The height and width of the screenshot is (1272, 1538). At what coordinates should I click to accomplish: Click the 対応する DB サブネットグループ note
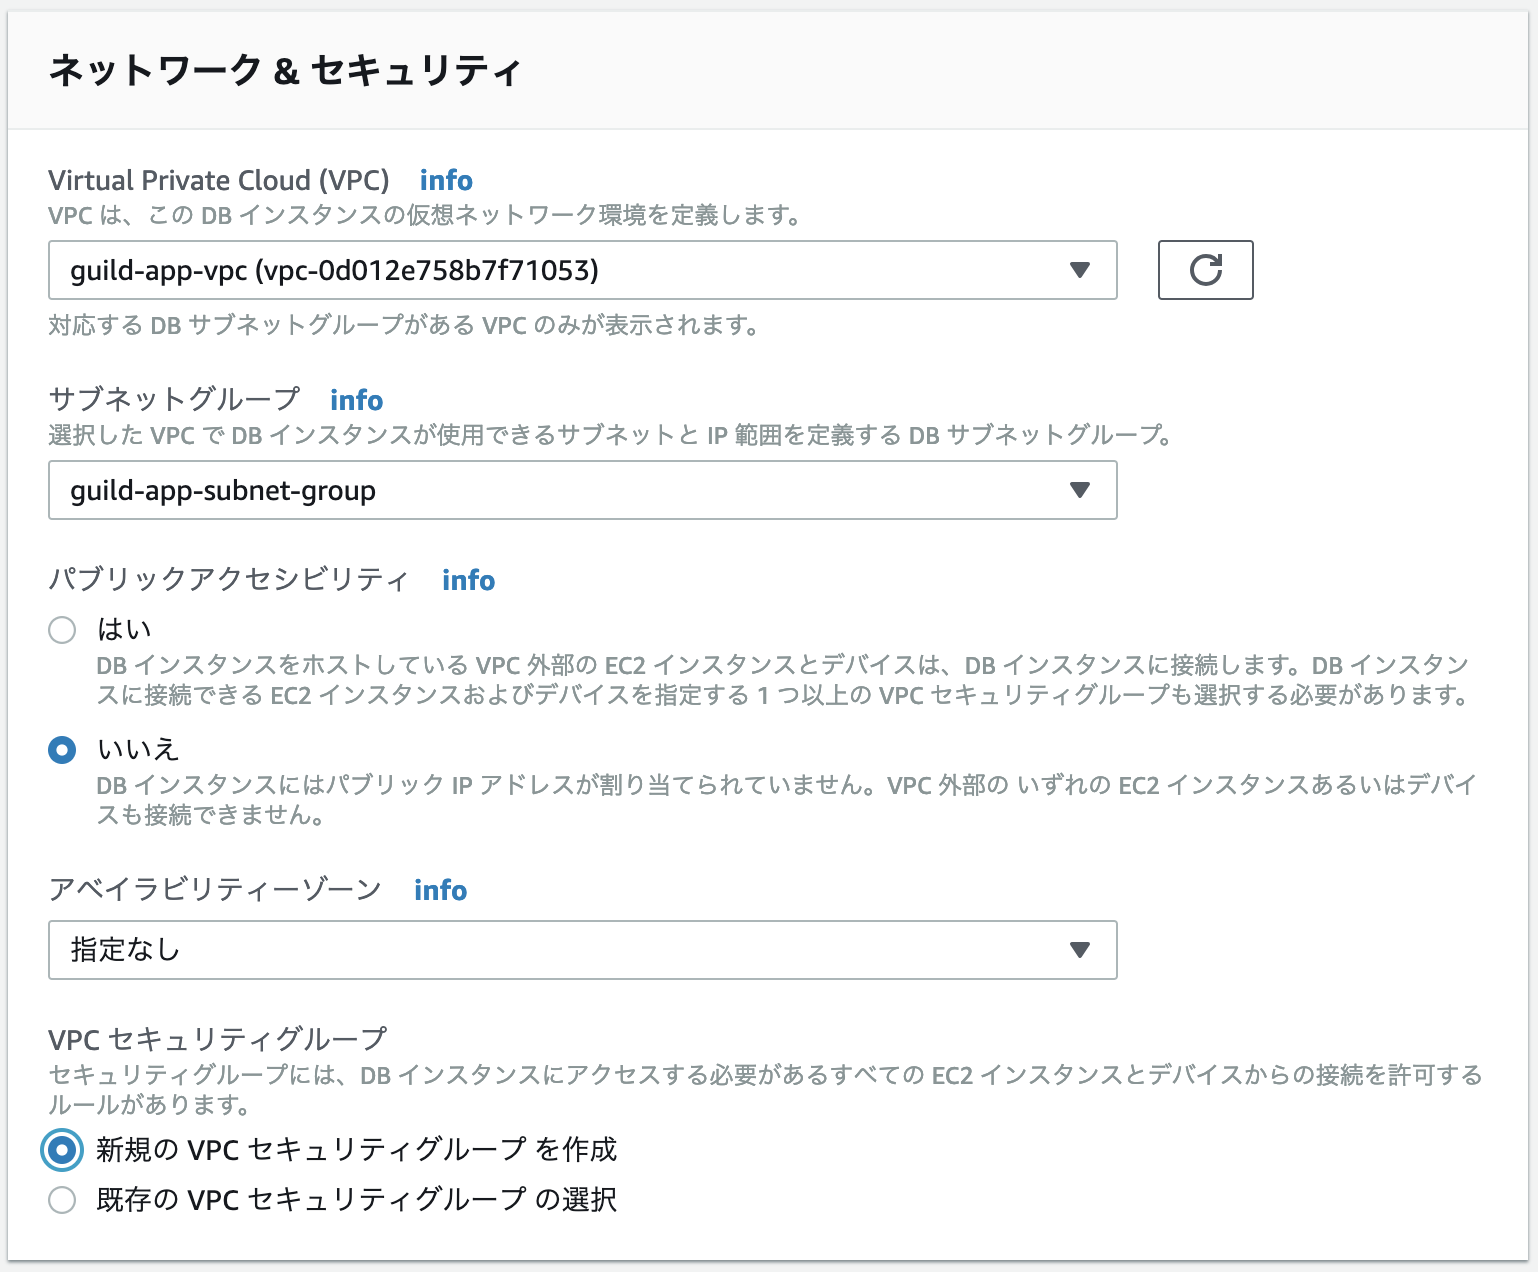[404, 325]
